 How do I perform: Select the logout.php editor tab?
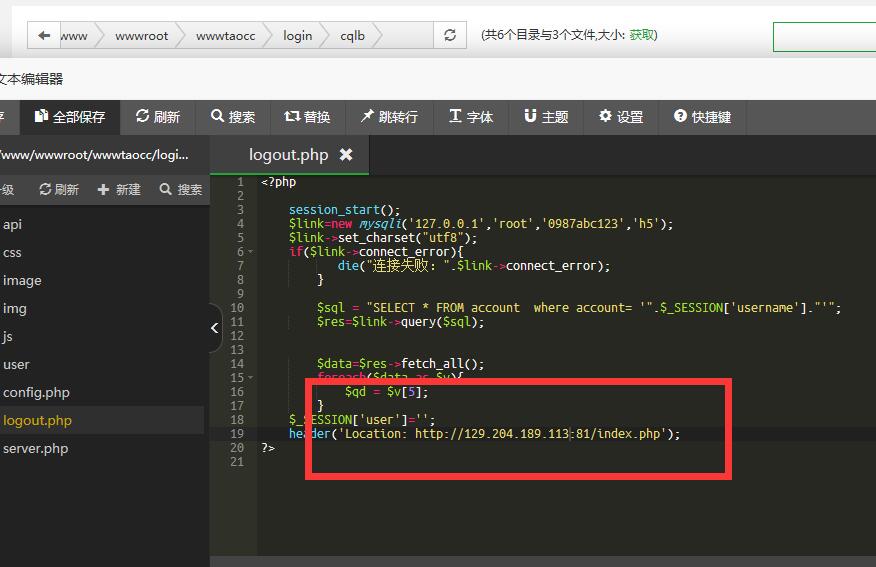coord(288,155)
